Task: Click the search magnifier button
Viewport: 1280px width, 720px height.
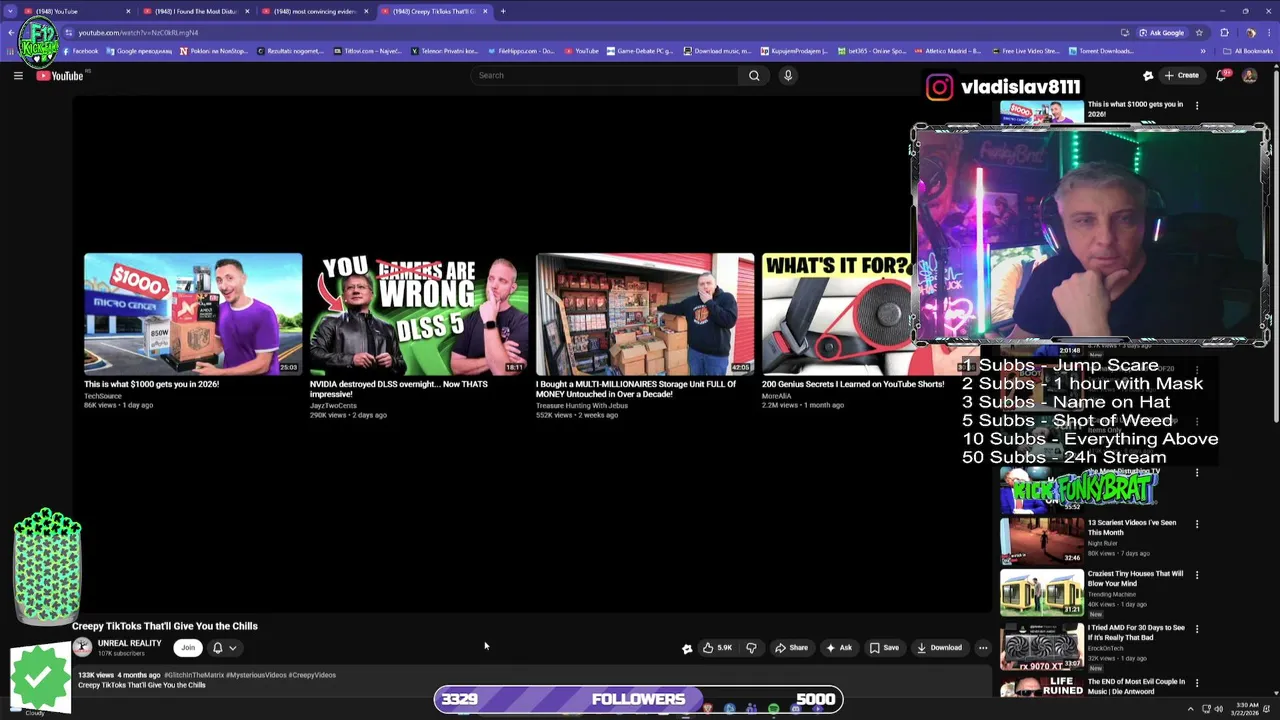Action: (x=754, y=75)
